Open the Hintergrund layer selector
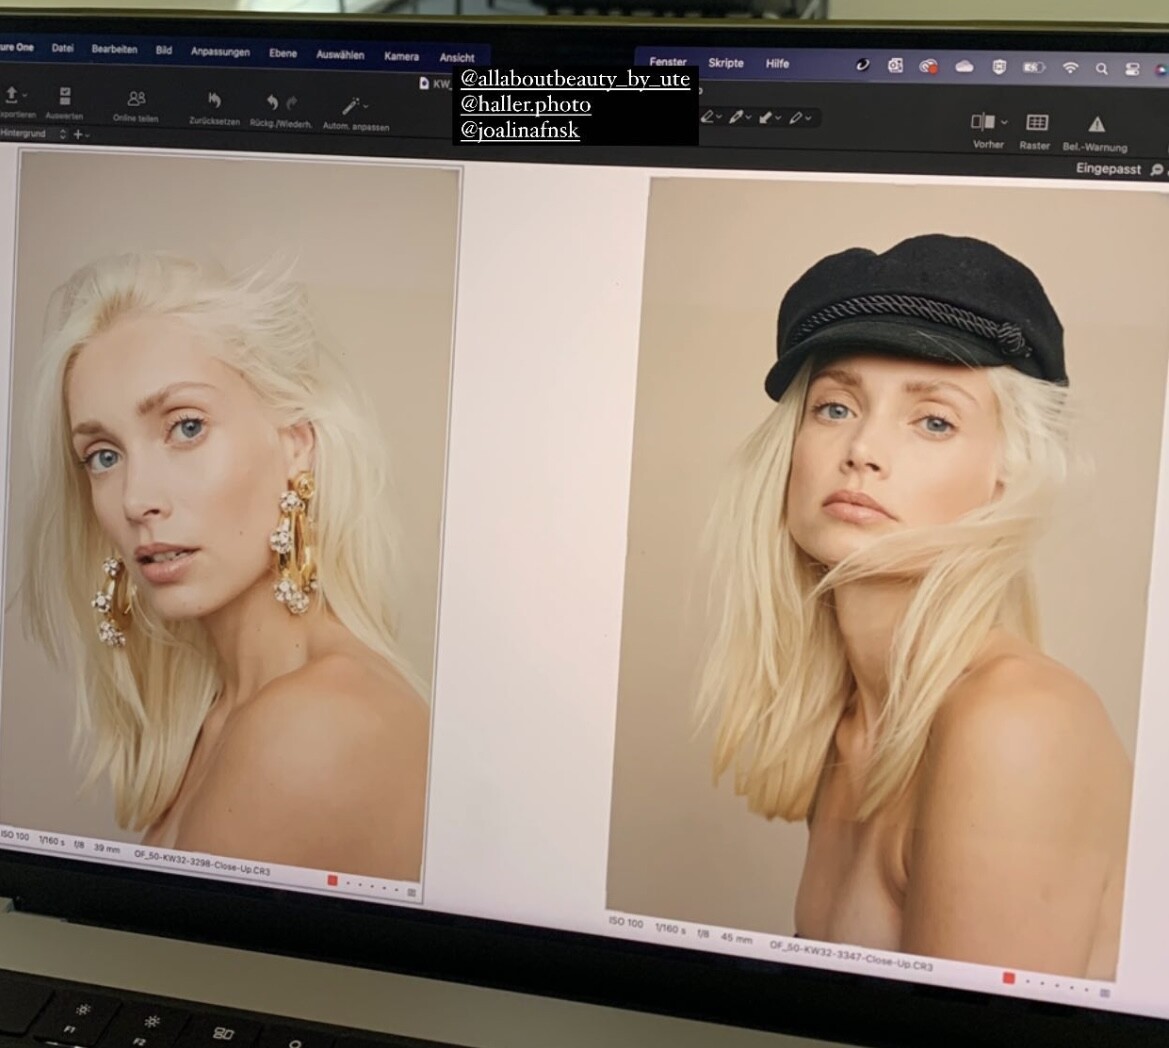Image resolution: width=1169 pixels, height=1048 pixels. tap(33, 134)
